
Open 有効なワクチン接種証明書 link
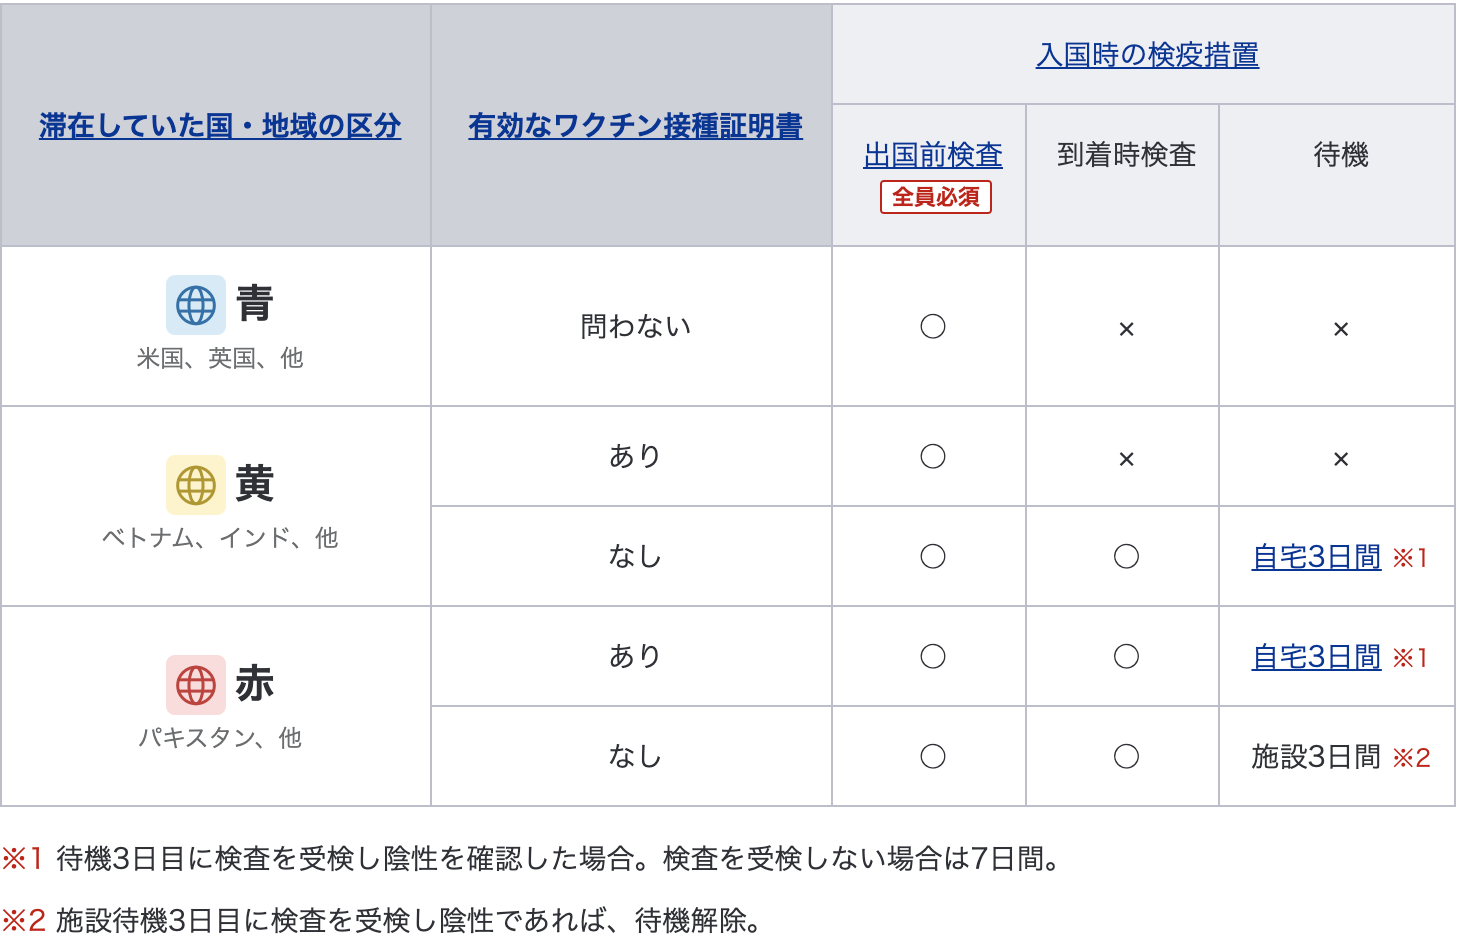tap(635, 126)
